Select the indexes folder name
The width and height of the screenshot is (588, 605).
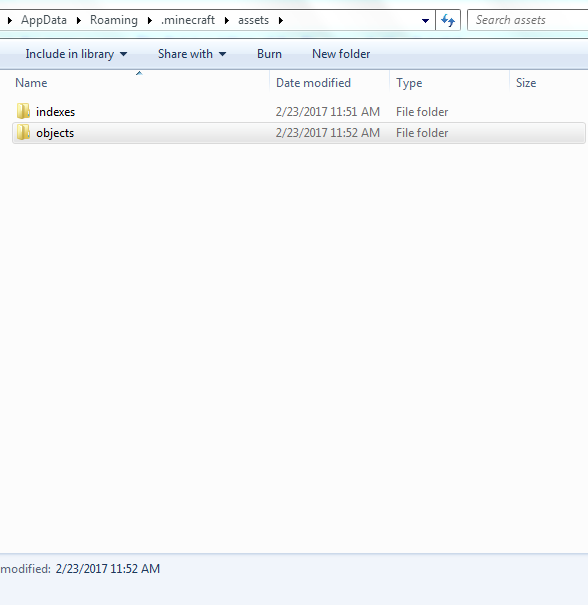[x=56, y=112]
